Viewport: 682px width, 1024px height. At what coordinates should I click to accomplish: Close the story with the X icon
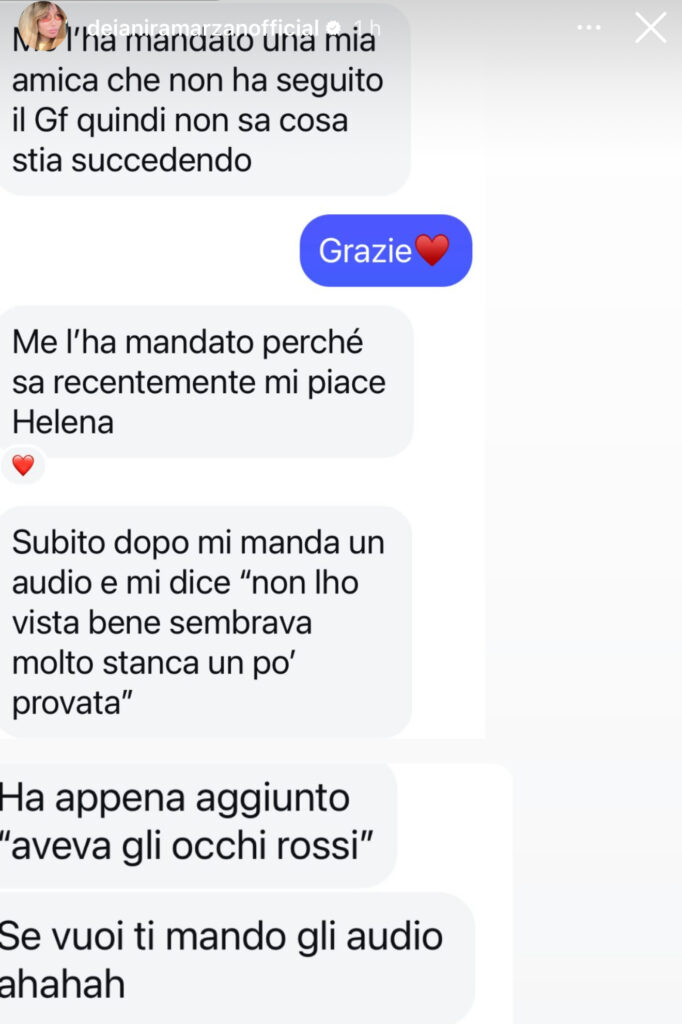pos(651,28)
